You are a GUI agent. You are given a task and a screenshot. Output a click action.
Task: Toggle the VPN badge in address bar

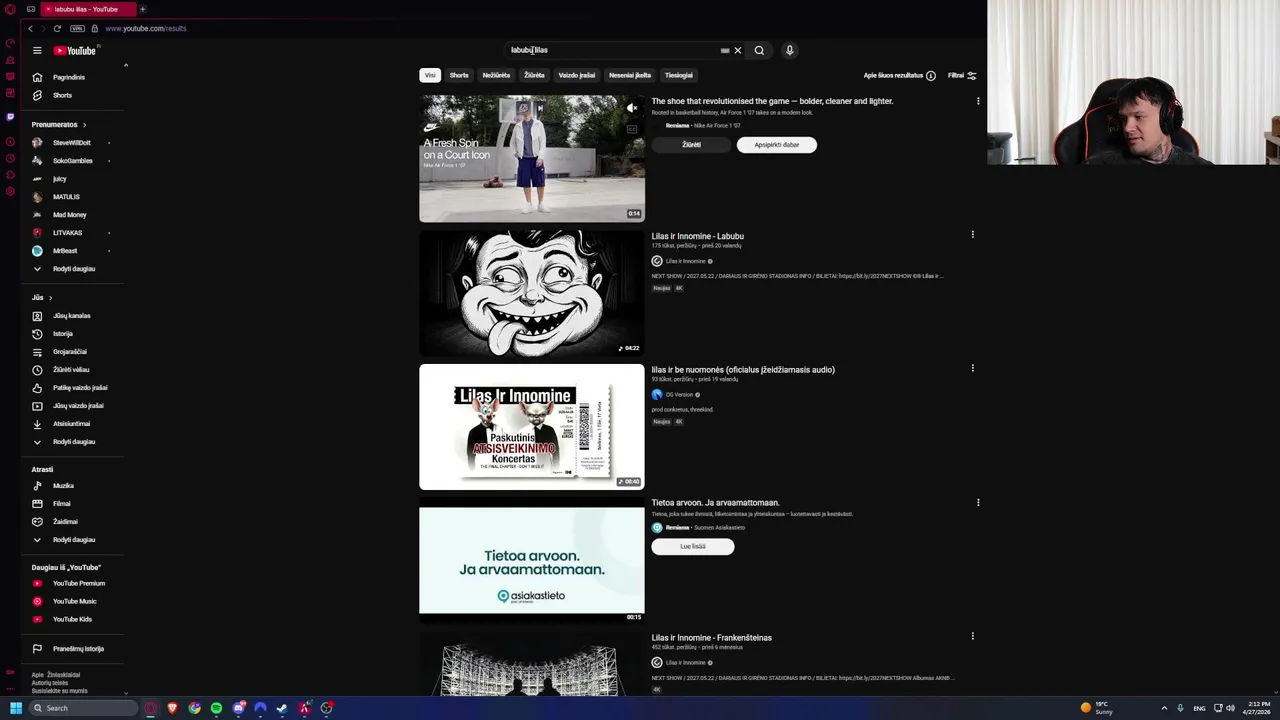pos(77,28)
